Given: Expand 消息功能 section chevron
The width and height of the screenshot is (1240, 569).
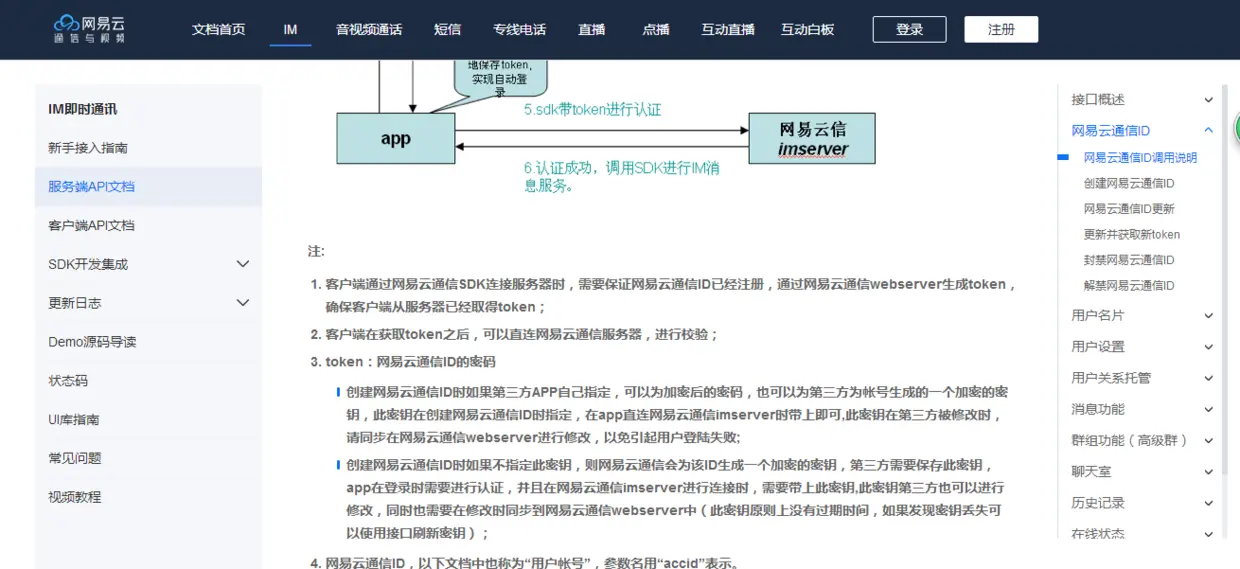Looking at the screenshot, I should [1209, 410].
